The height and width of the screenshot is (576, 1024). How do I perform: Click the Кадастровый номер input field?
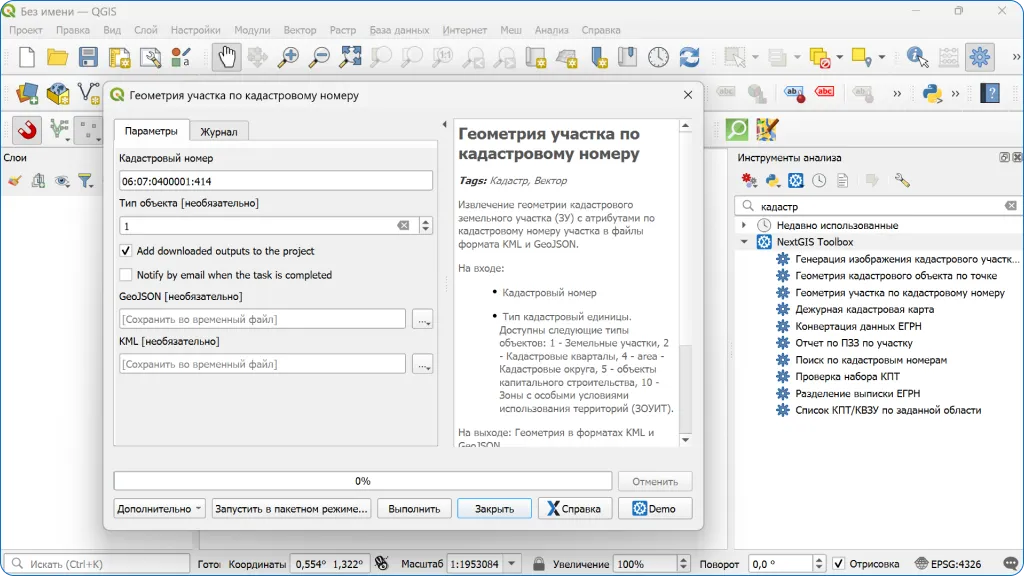276,181
